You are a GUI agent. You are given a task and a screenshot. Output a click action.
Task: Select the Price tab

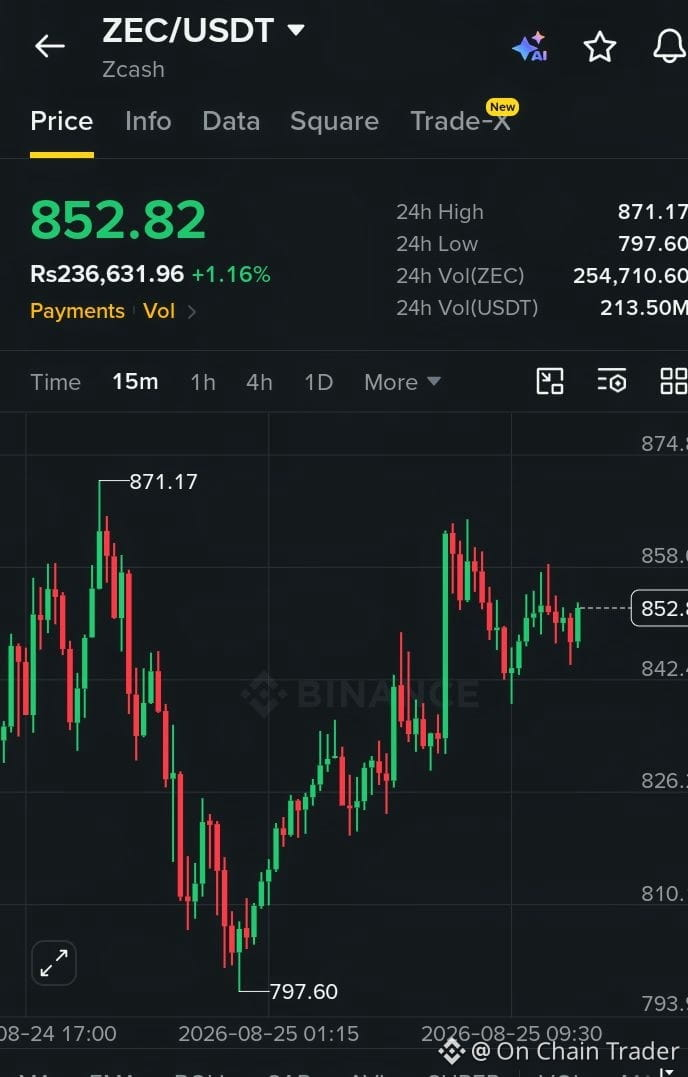click(62, 122)
